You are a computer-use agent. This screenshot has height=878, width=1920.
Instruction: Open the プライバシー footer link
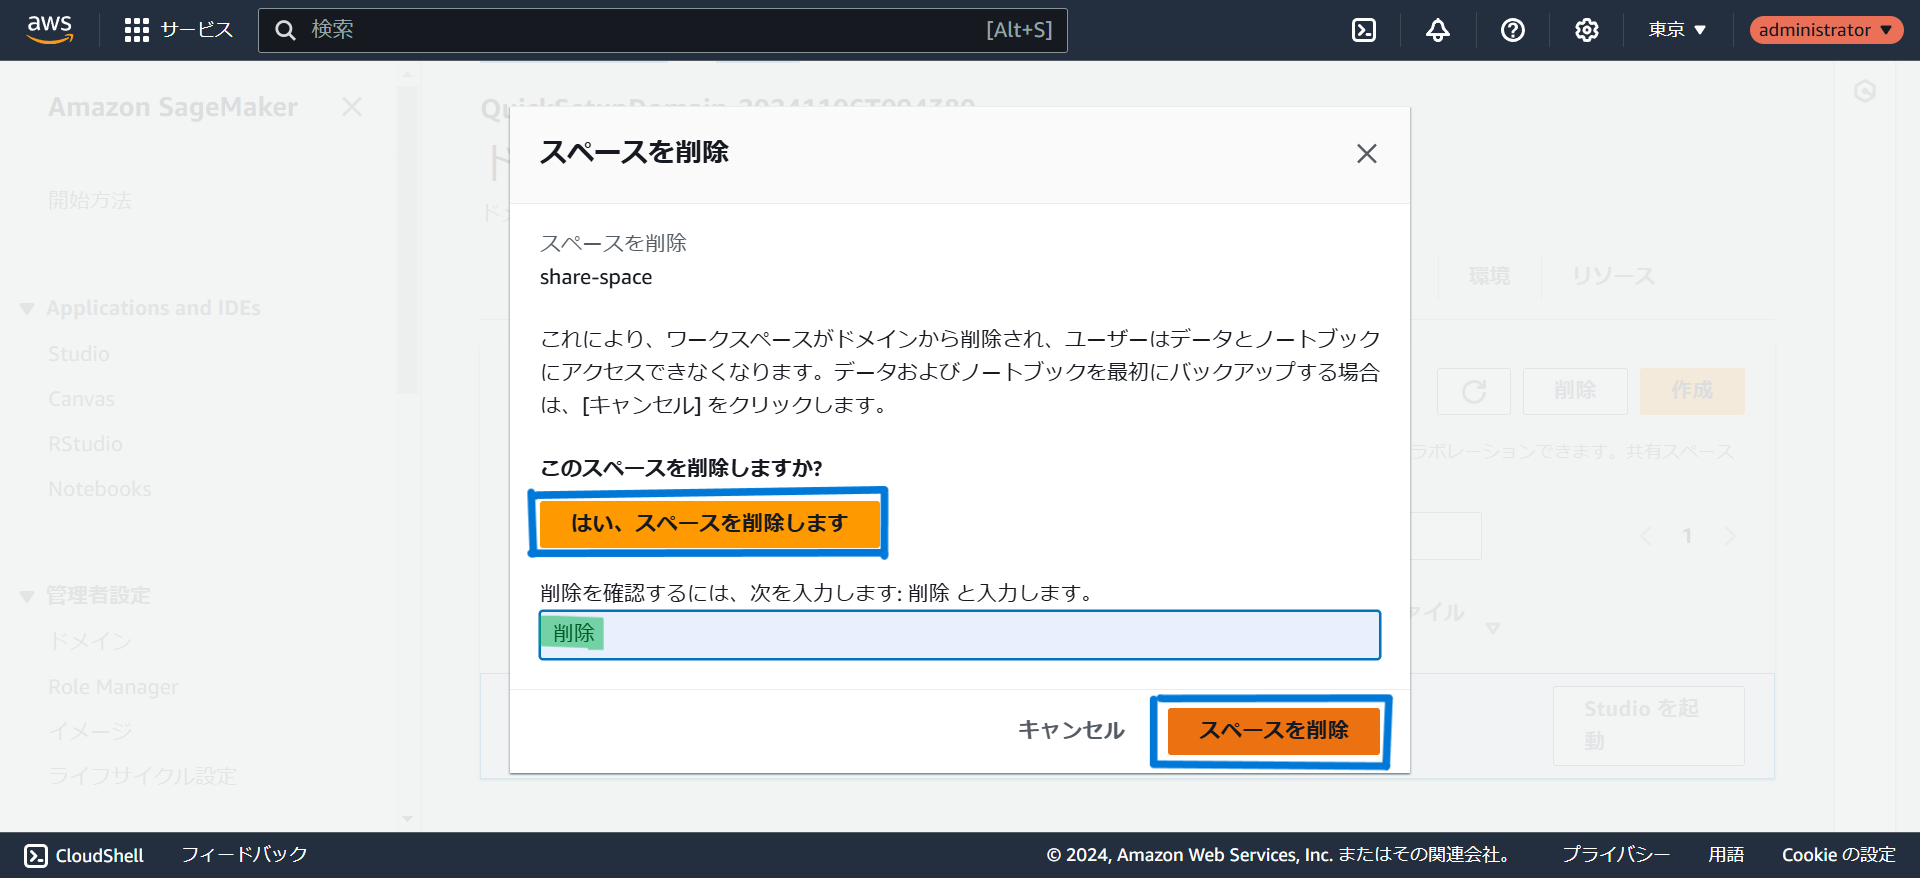1615,855
